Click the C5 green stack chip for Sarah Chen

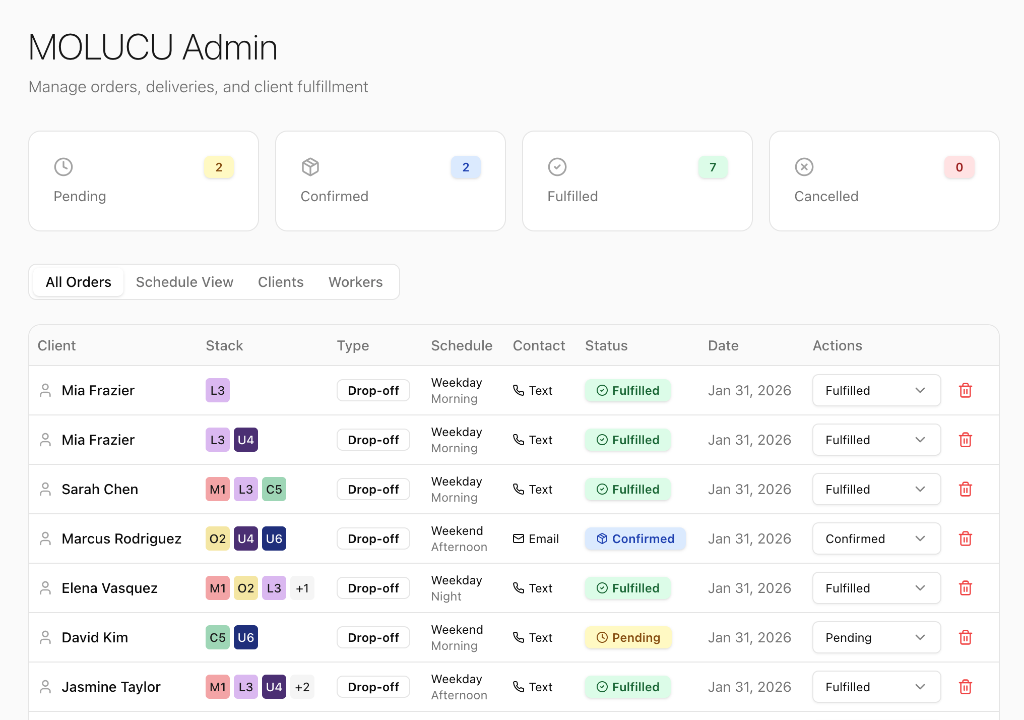[274, 489]
